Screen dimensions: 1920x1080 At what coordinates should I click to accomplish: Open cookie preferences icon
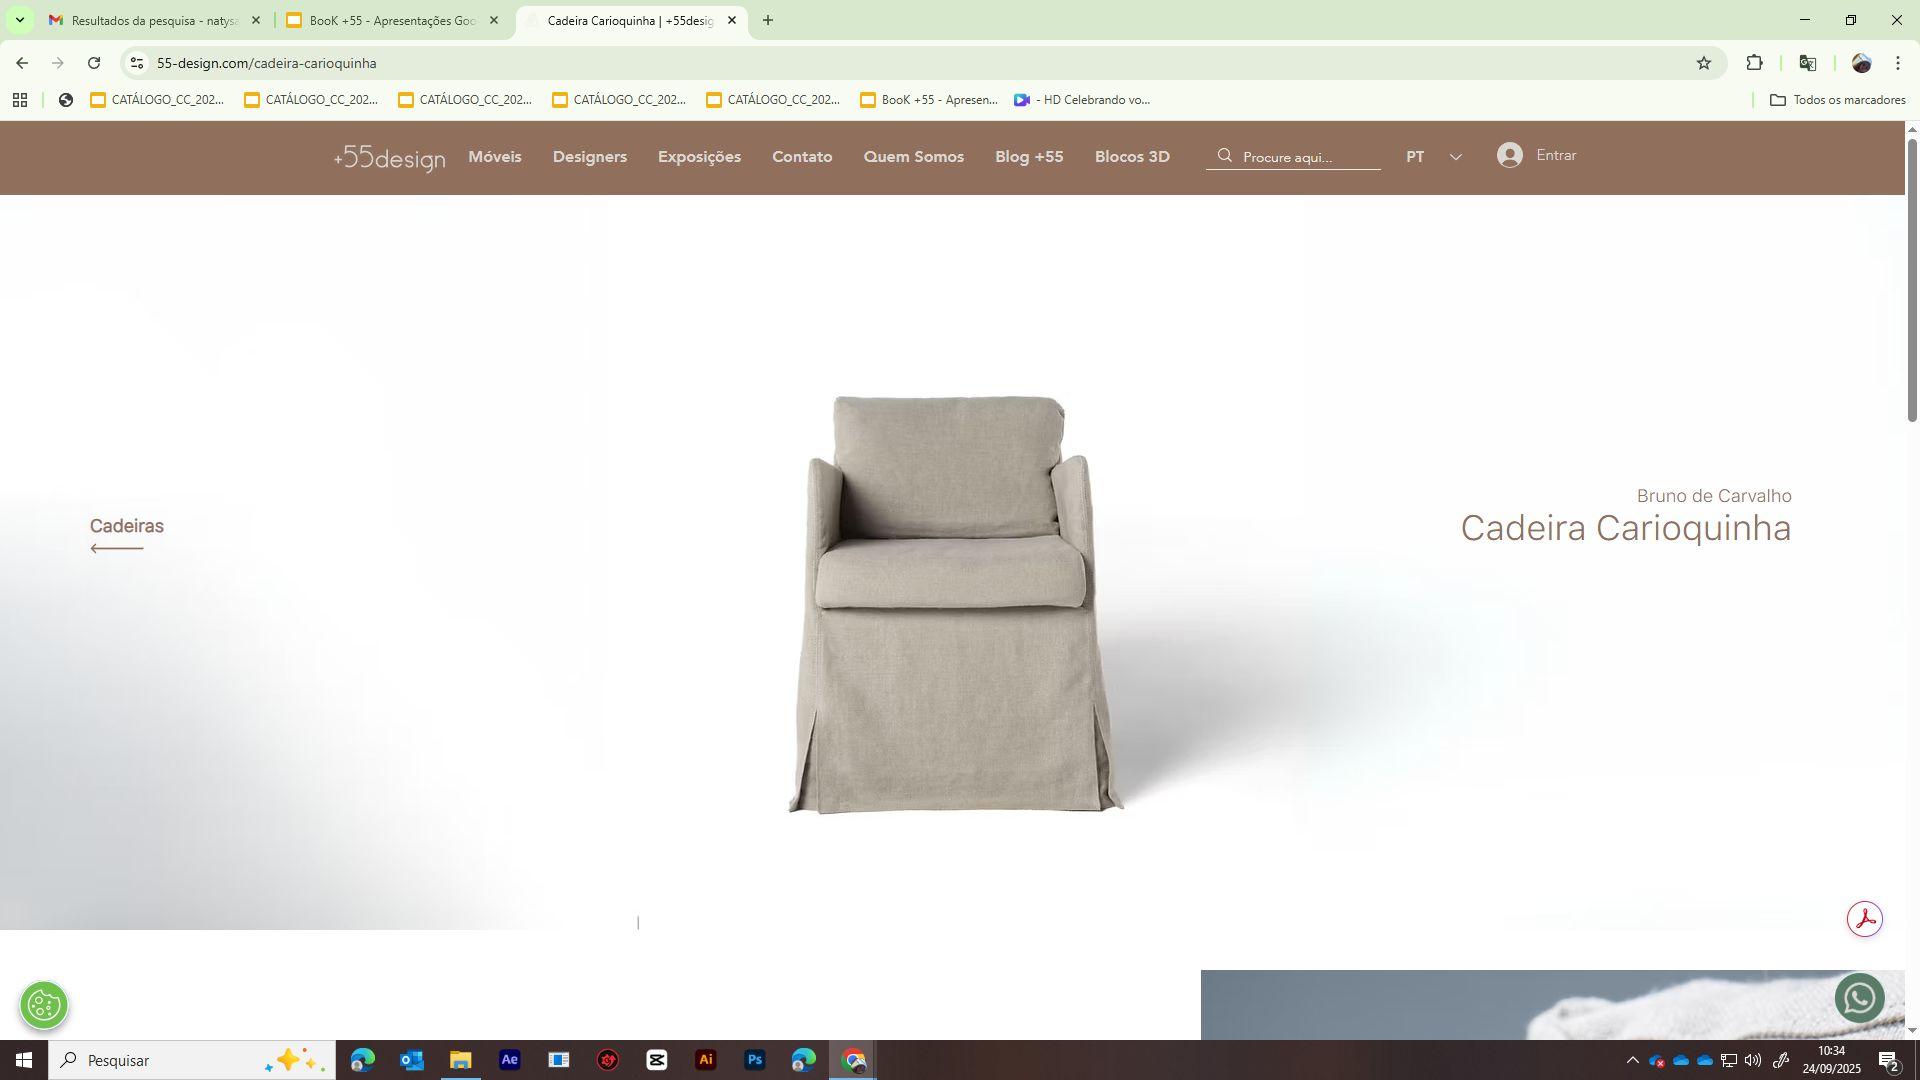tap(44, 1005)
